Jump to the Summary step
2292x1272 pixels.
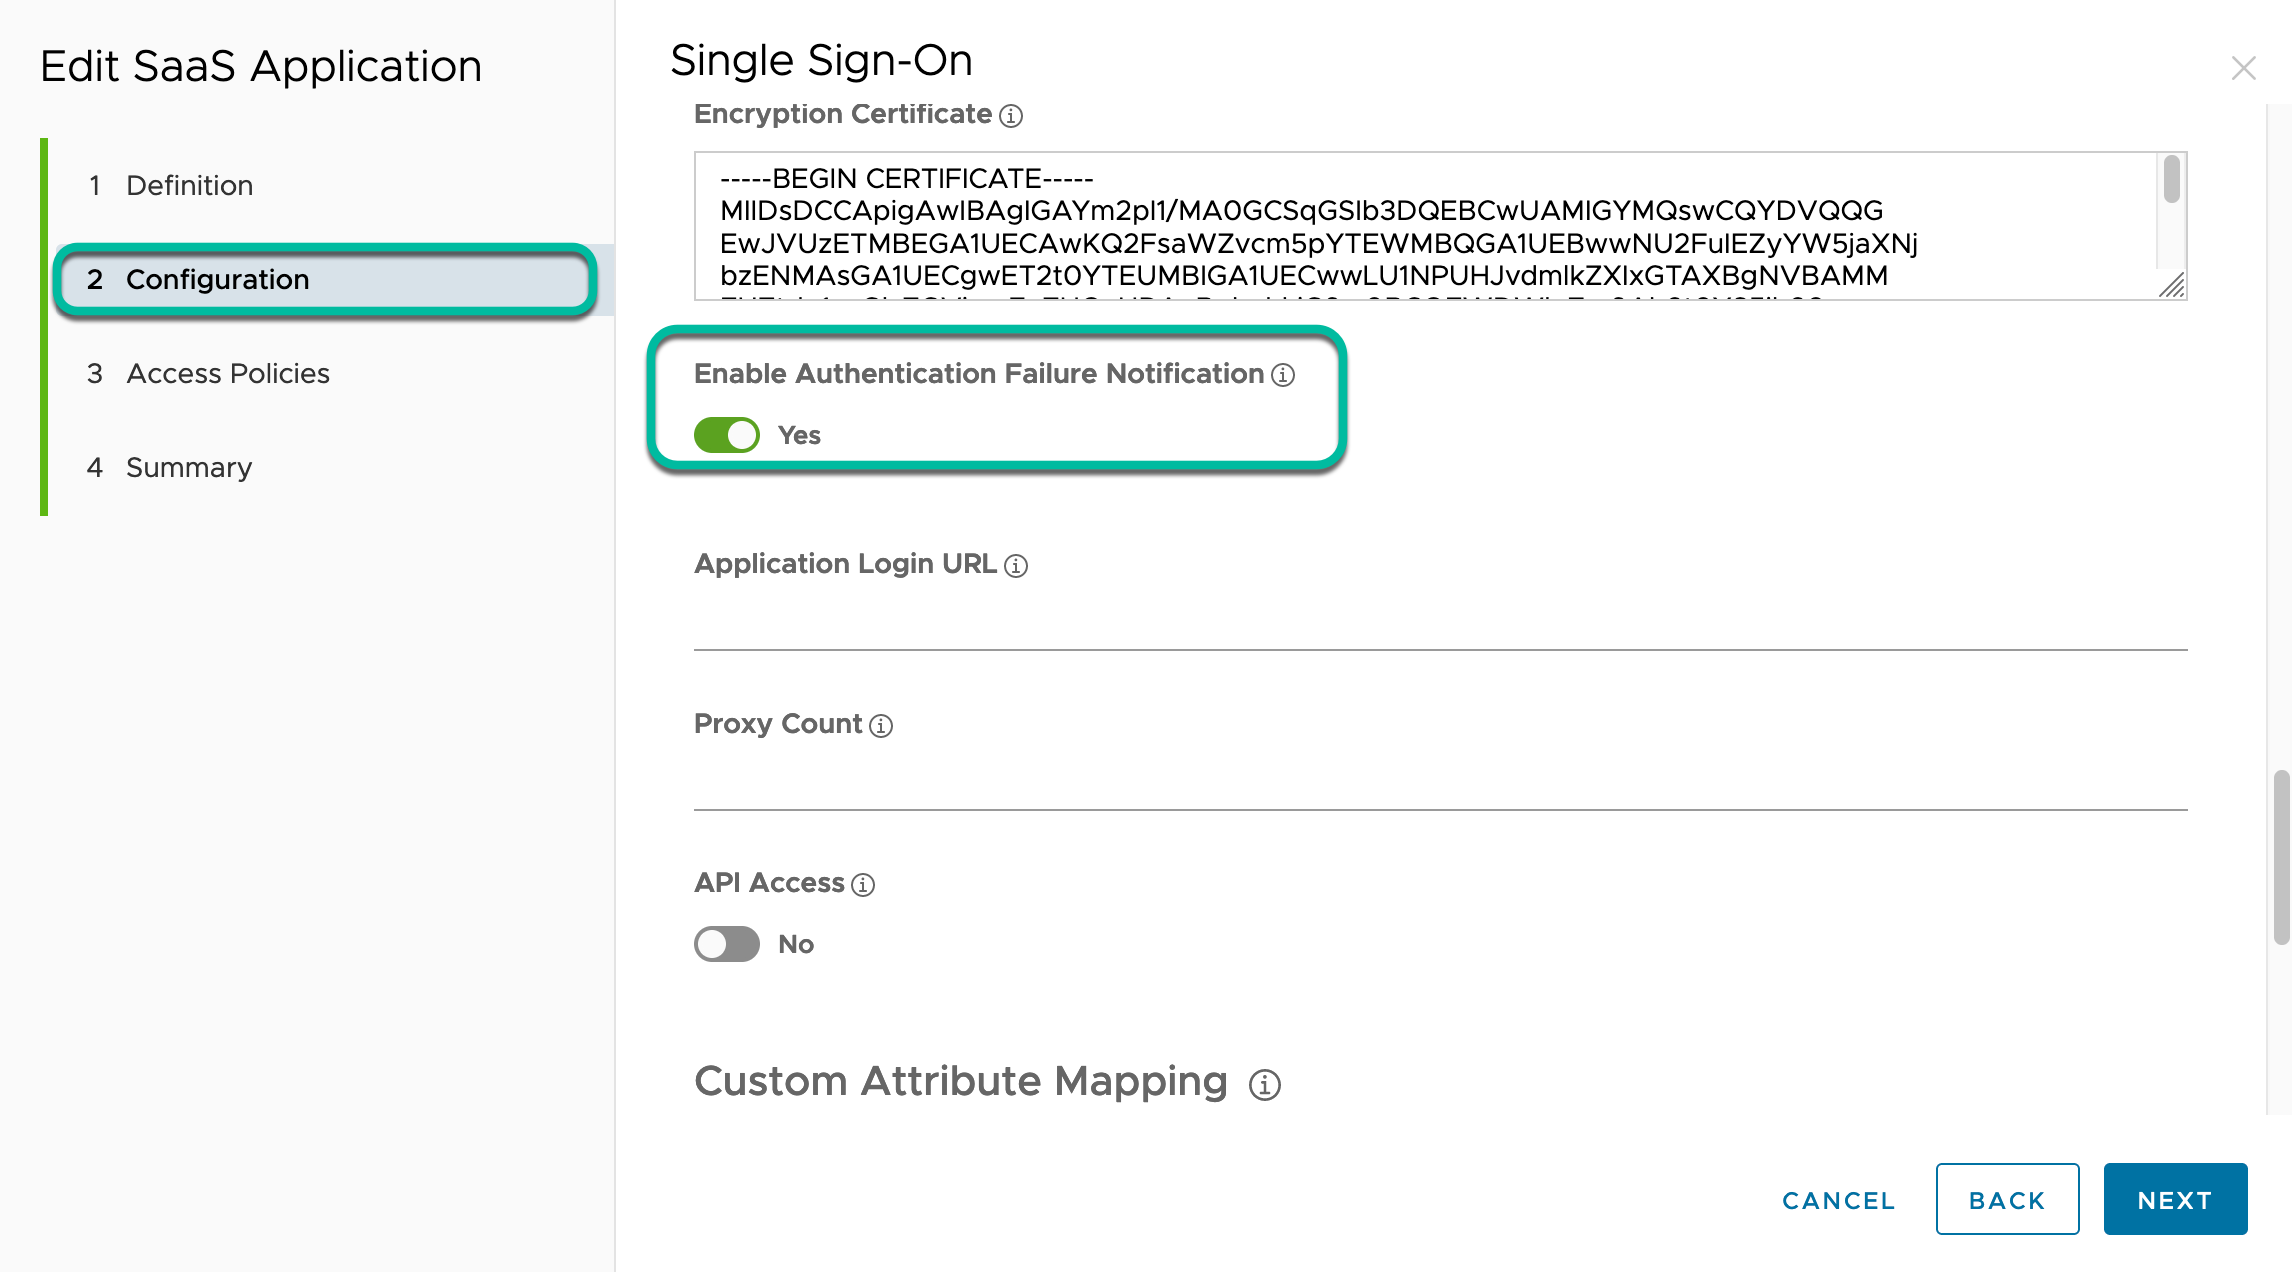189,467
